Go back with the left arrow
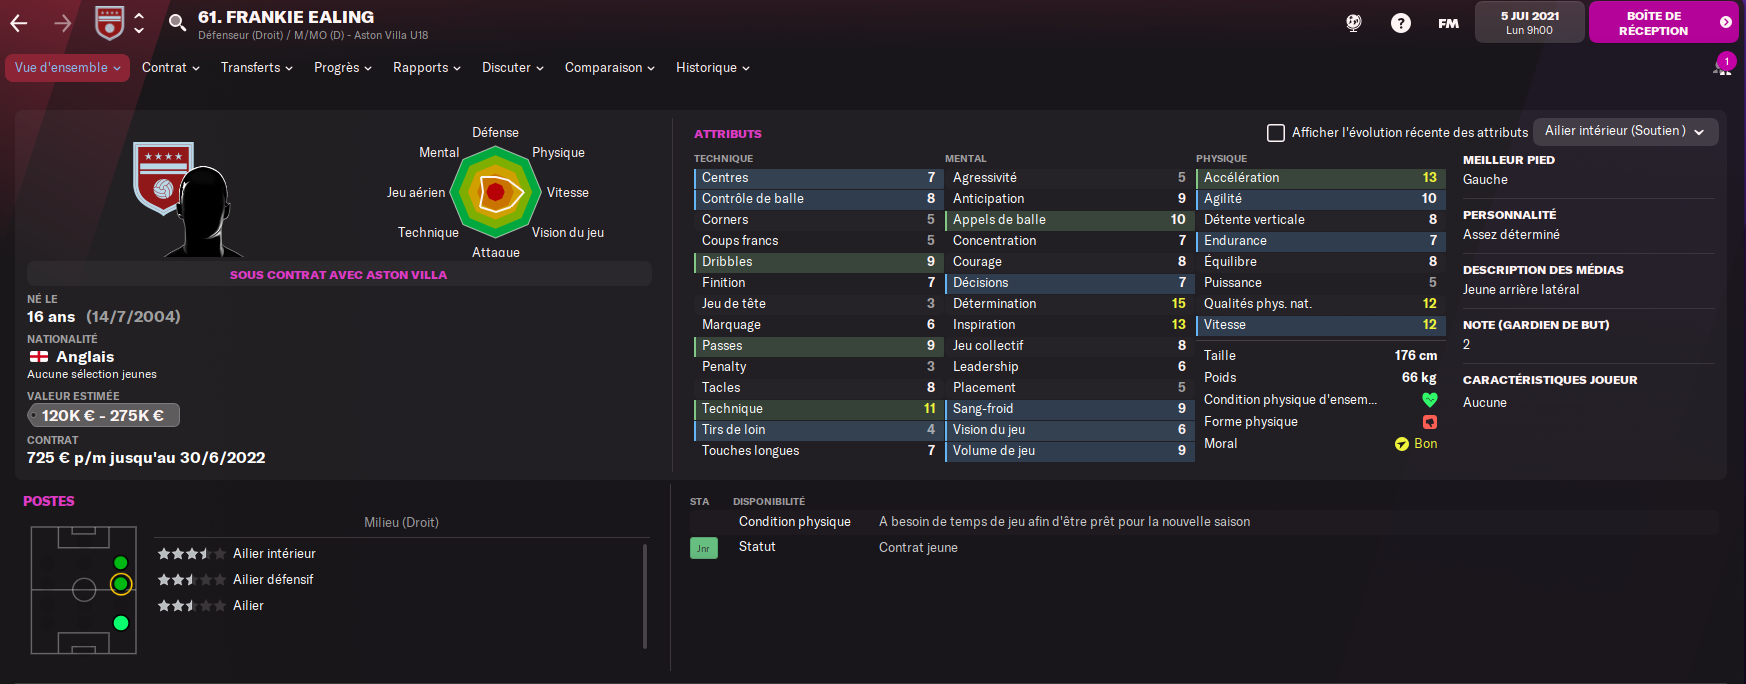Image resolution: width=1746 pixels, height=684 pixels. point(19,23)
